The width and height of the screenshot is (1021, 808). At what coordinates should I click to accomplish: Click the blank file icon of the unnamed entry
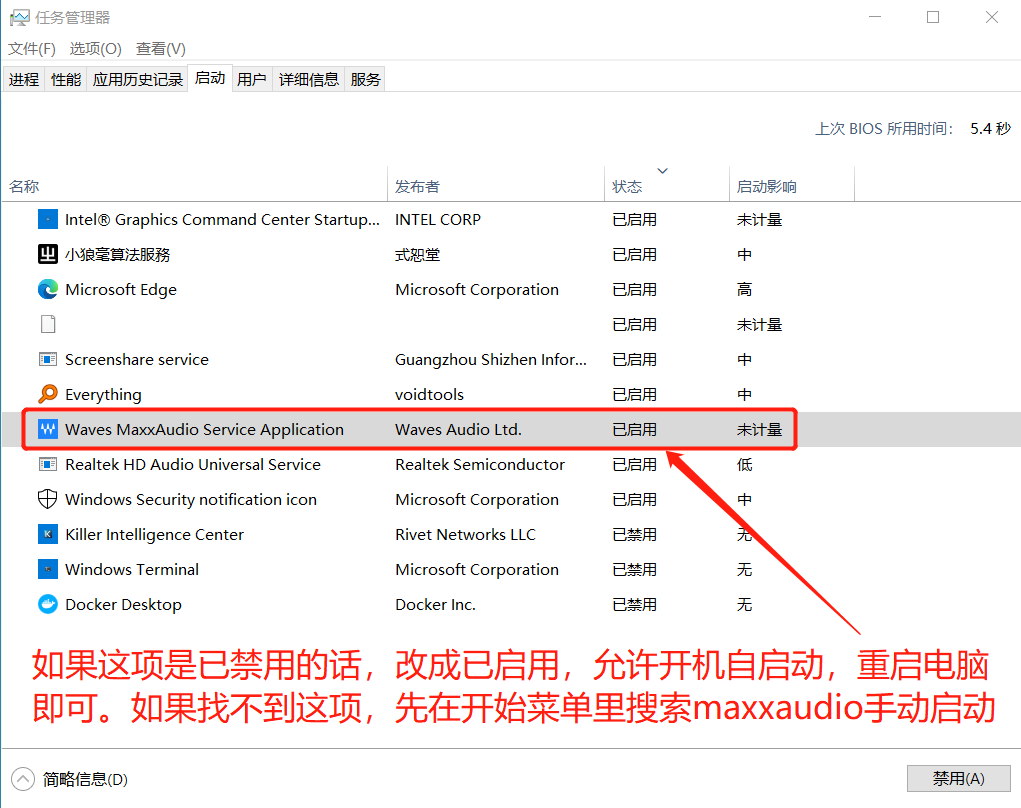48,324
